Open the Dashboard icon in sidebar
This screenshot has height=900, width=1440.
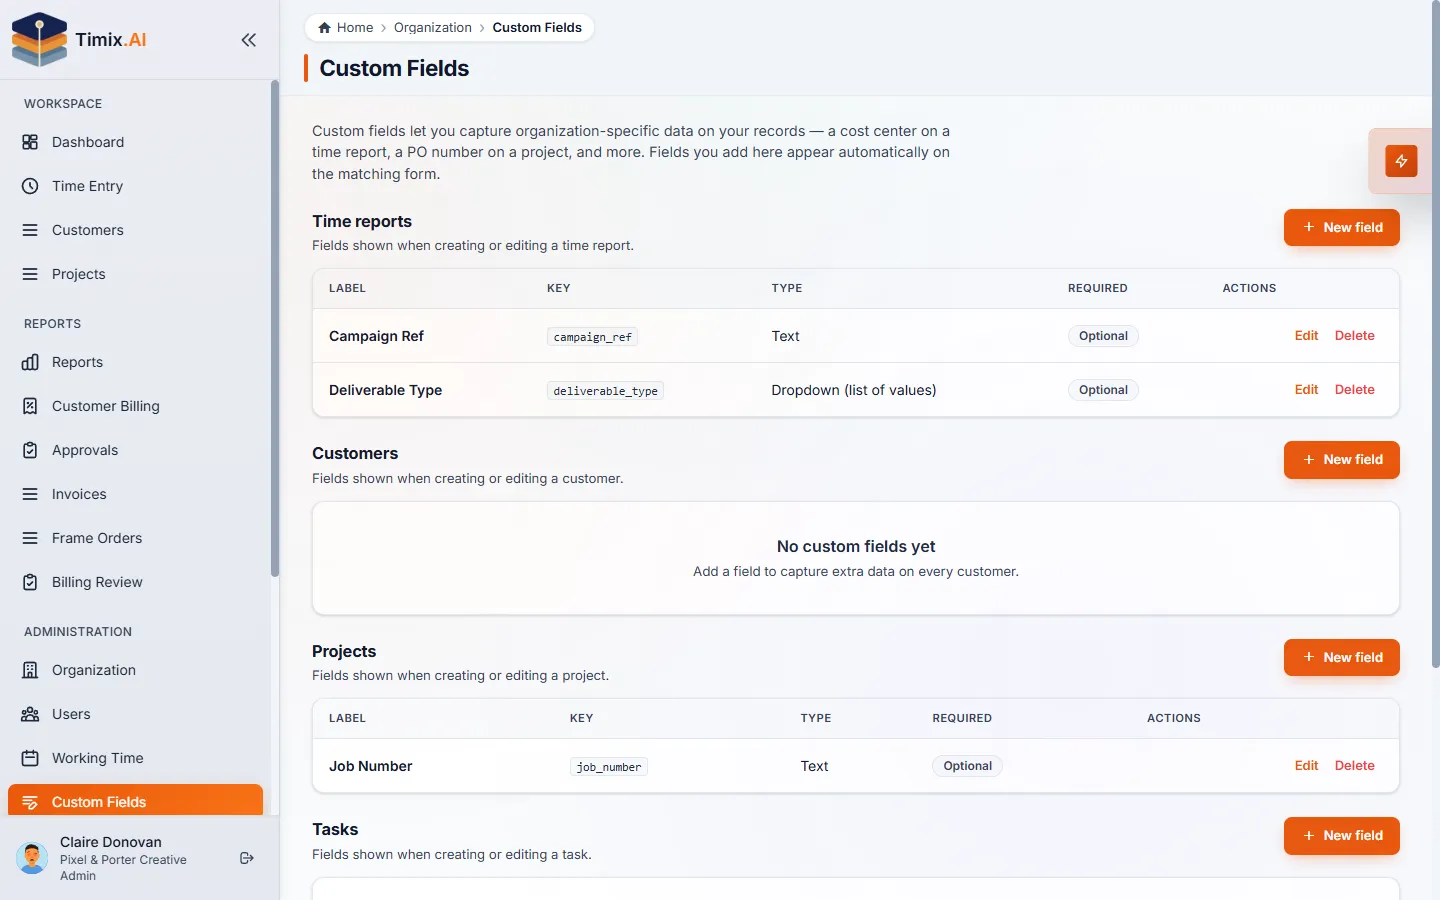[30, 142]
